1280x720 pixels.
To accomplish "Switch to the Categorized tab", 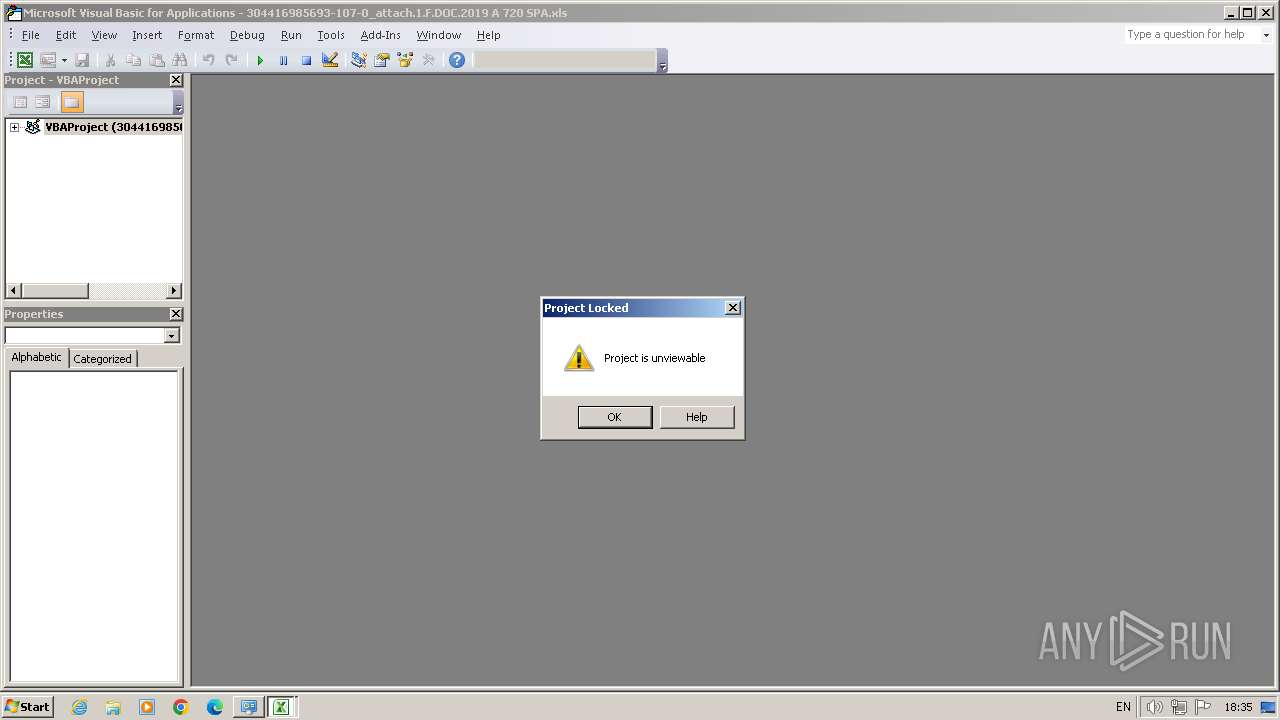I will (102, 358).
